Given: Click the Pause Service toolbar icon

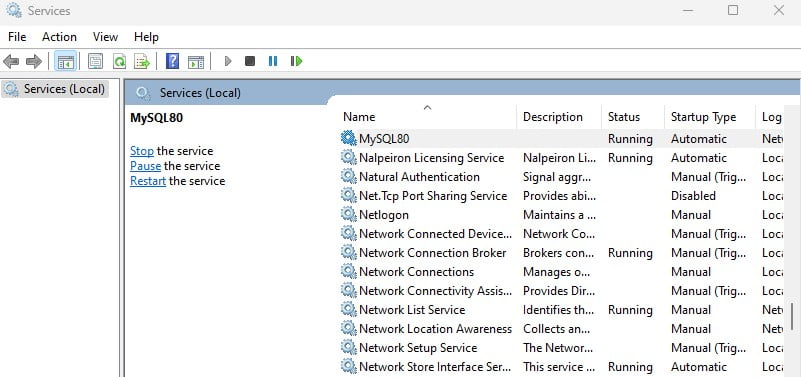Looking at the screenshot, I should (x=273, y=61).
